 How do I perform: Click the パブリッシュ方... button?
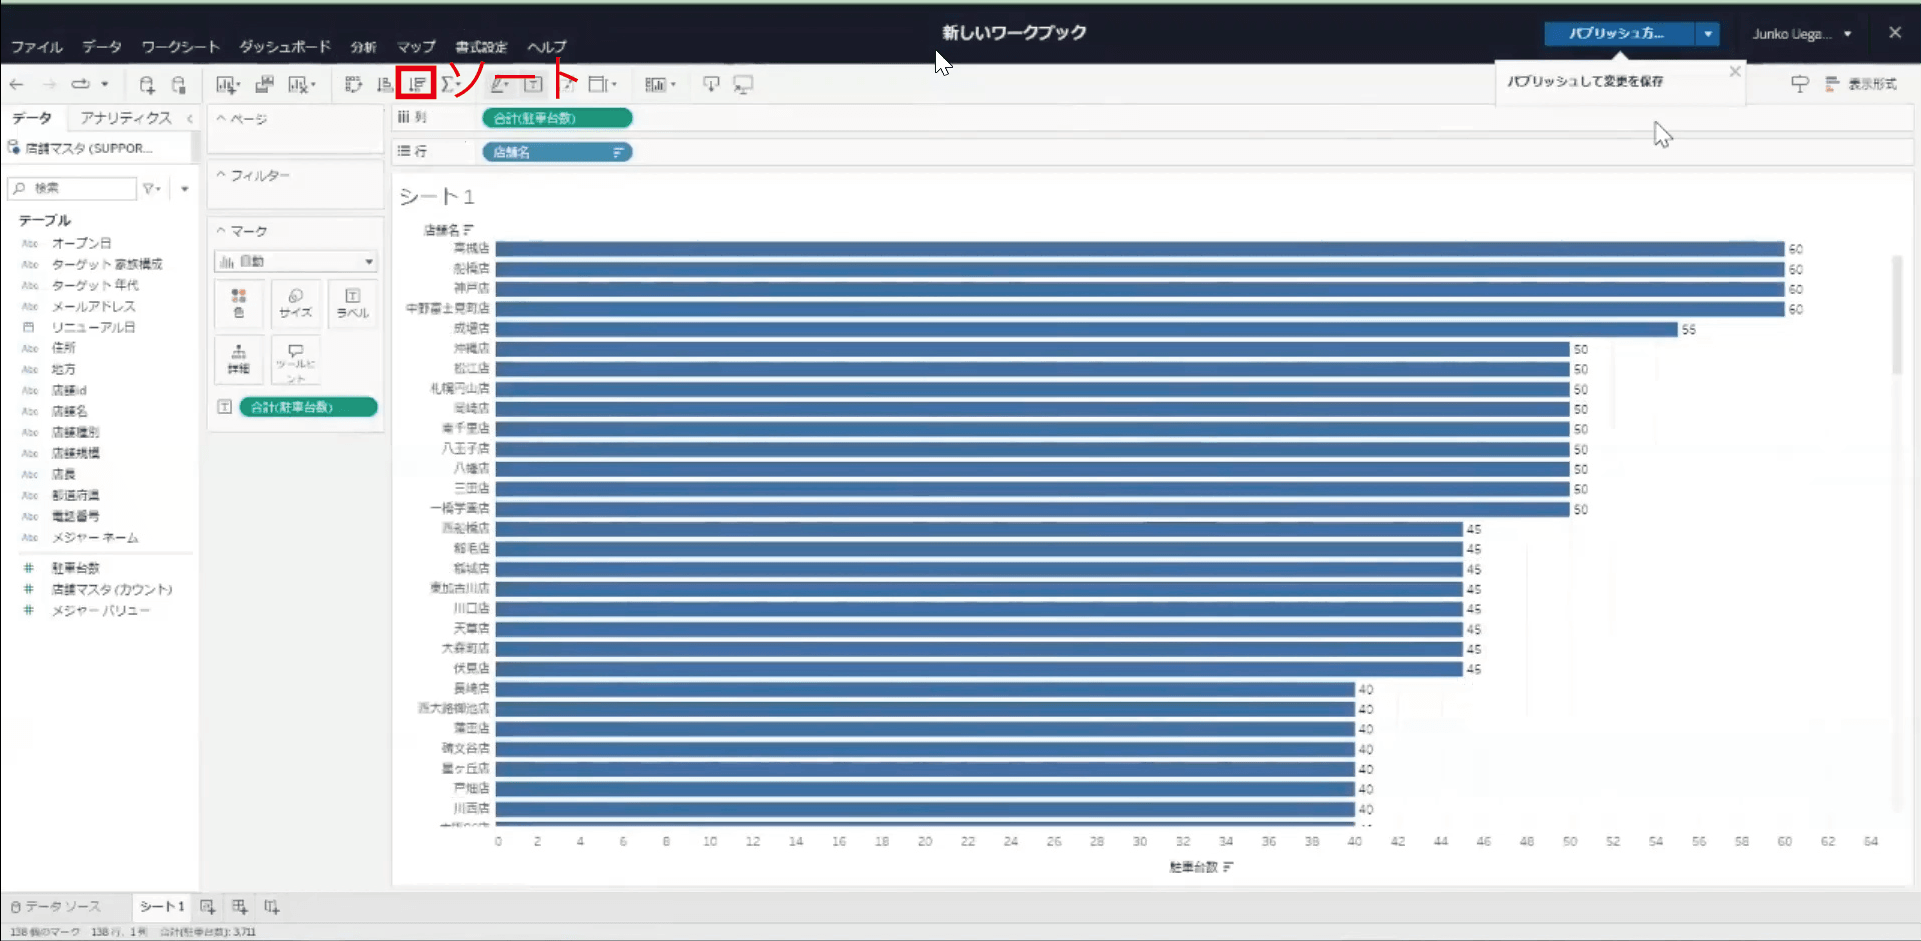pos(1619,34)
